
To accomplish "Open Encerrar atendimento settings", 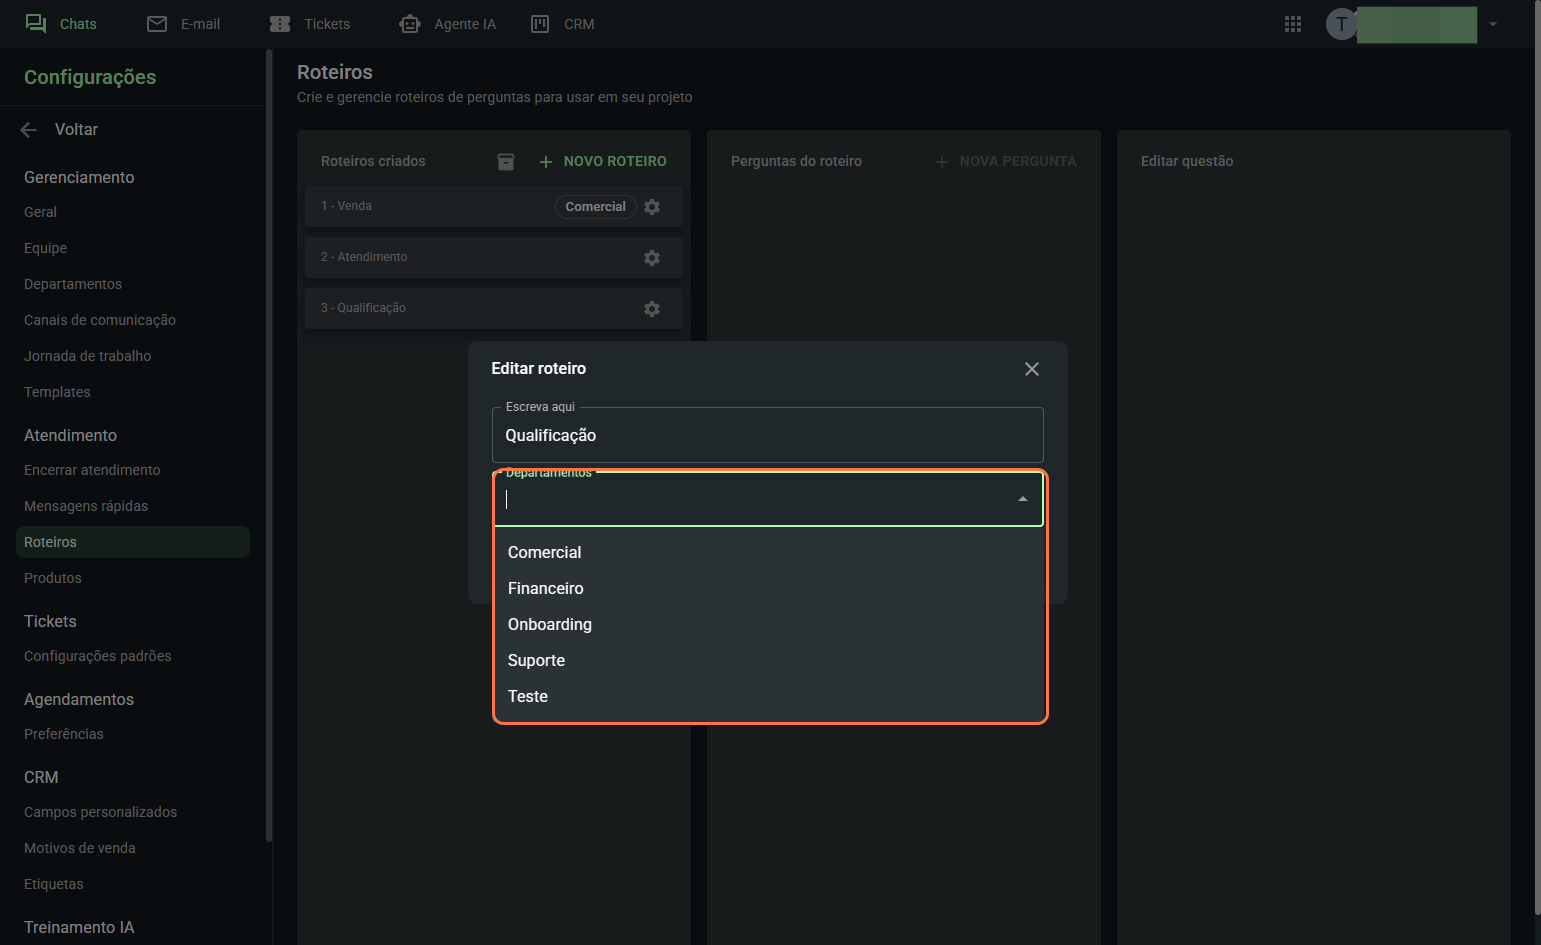I will [92, 470].
